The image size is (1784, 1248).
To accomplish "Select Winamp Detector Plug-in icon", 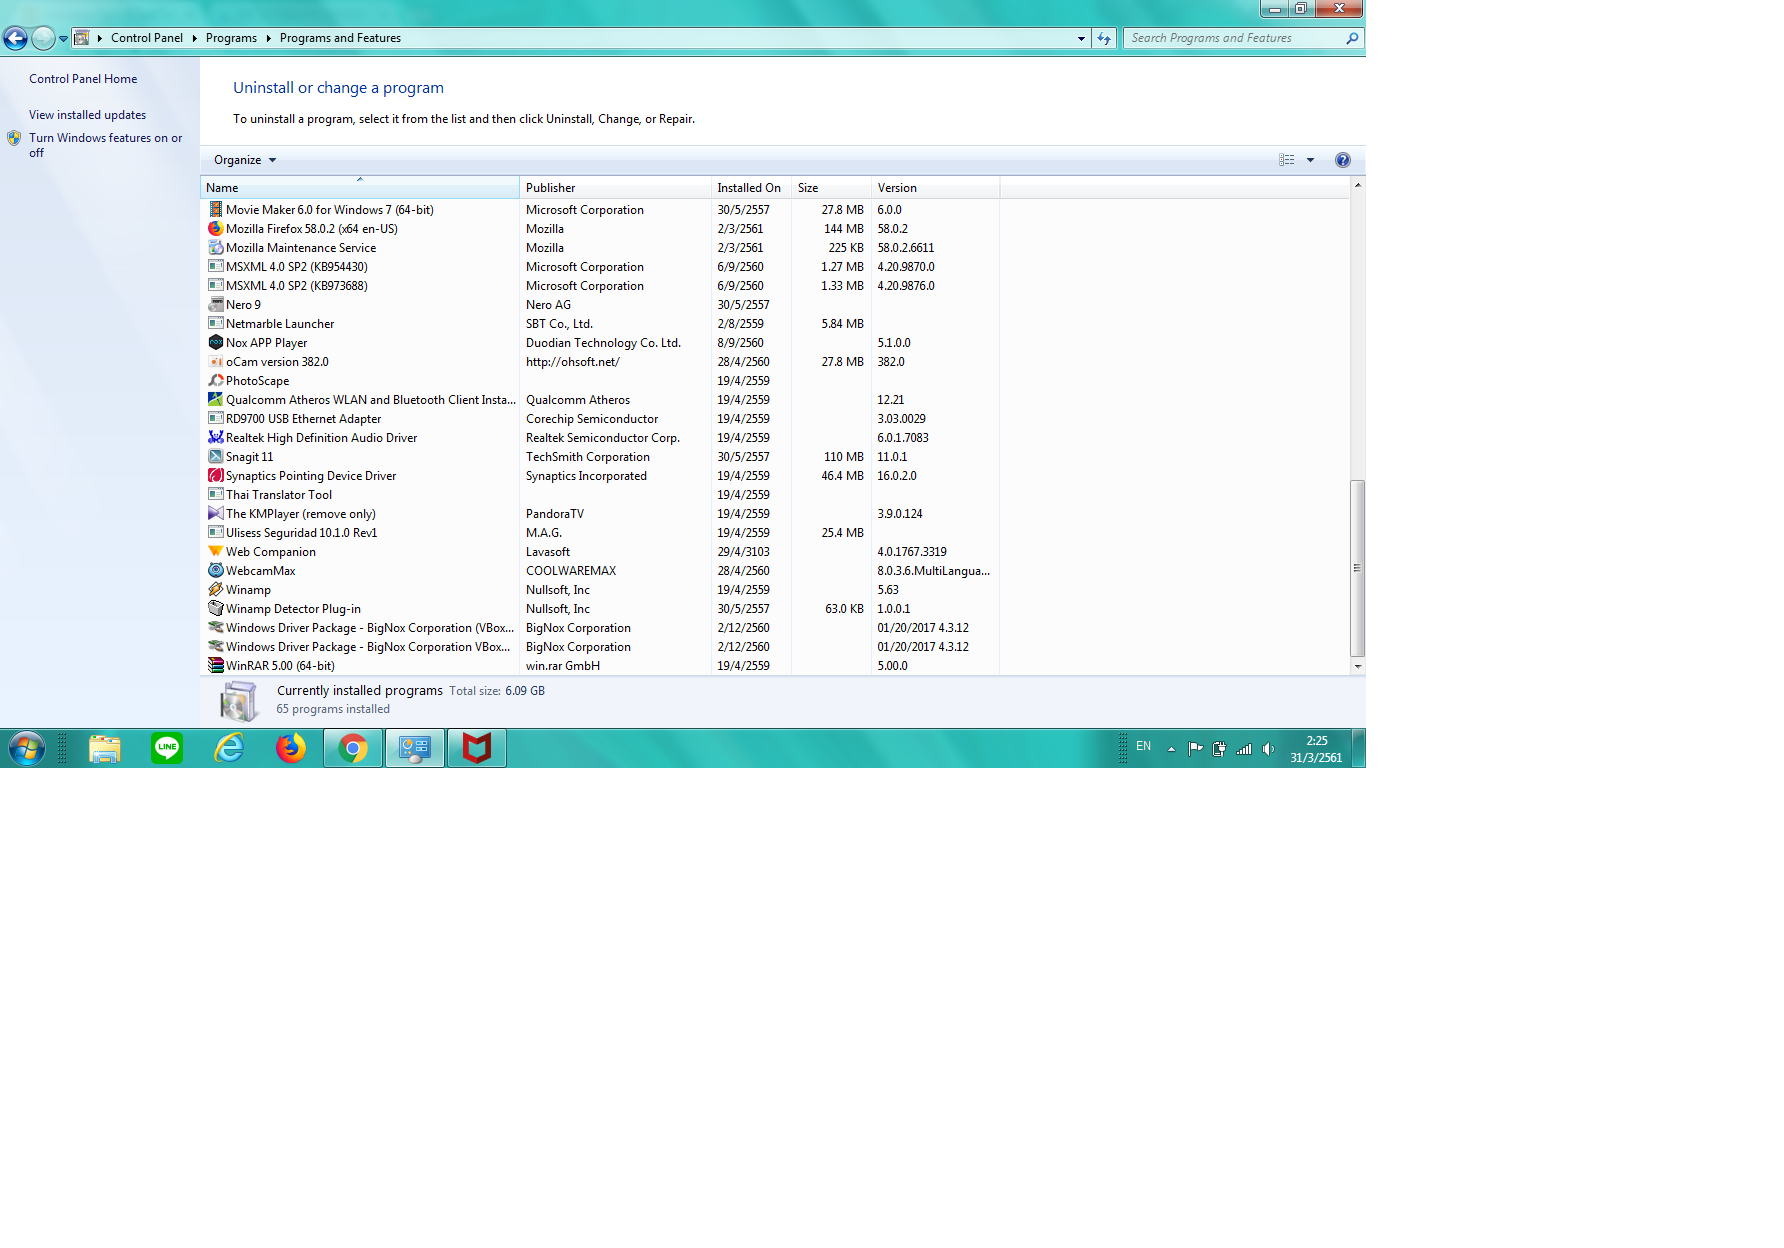I will pyautogui.click(x=215, y=609).
